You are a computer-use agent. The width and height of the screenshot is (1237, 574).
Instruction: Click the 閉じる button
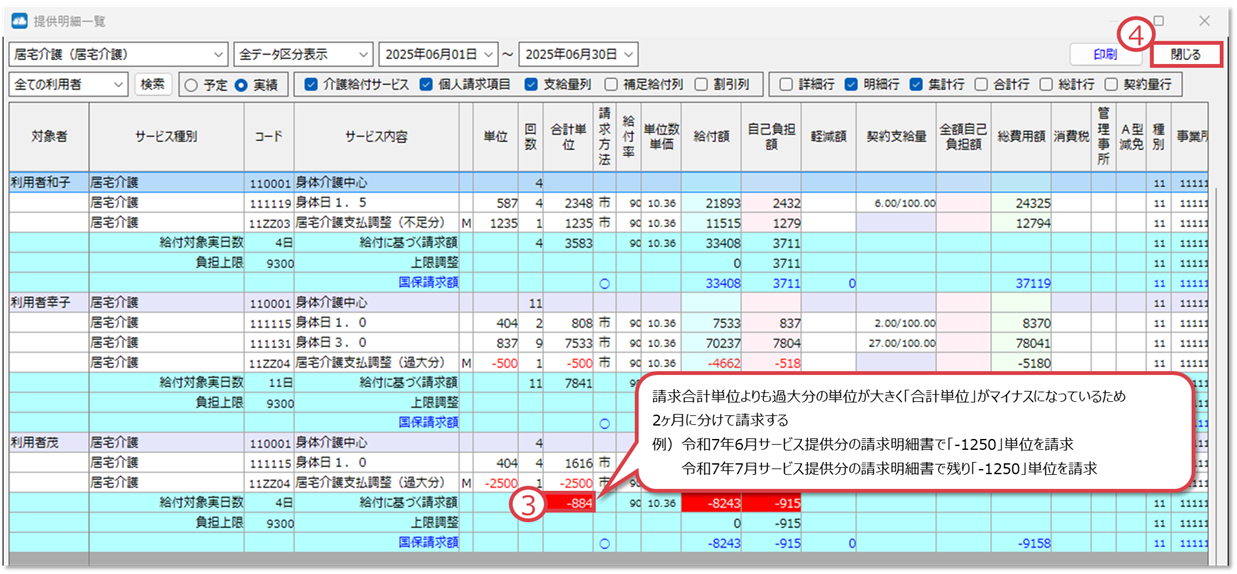pyautogui.click(x=1186, y=54)
